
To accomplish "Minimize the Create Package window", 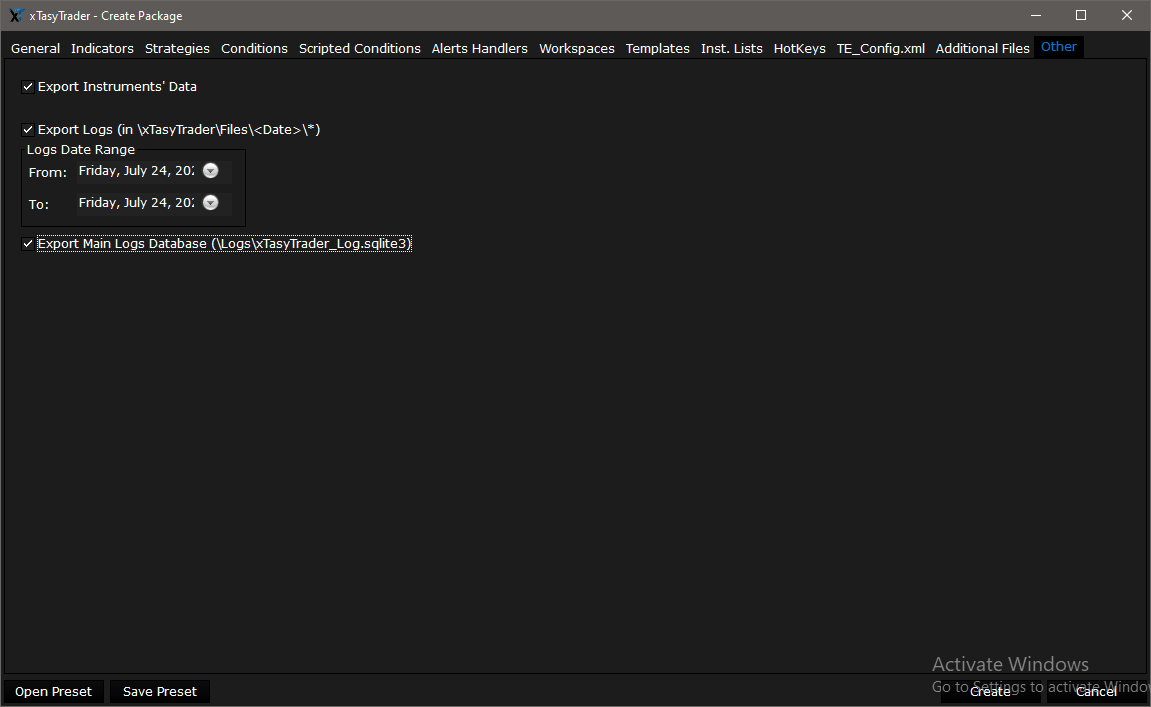I will click(1036, 15).
